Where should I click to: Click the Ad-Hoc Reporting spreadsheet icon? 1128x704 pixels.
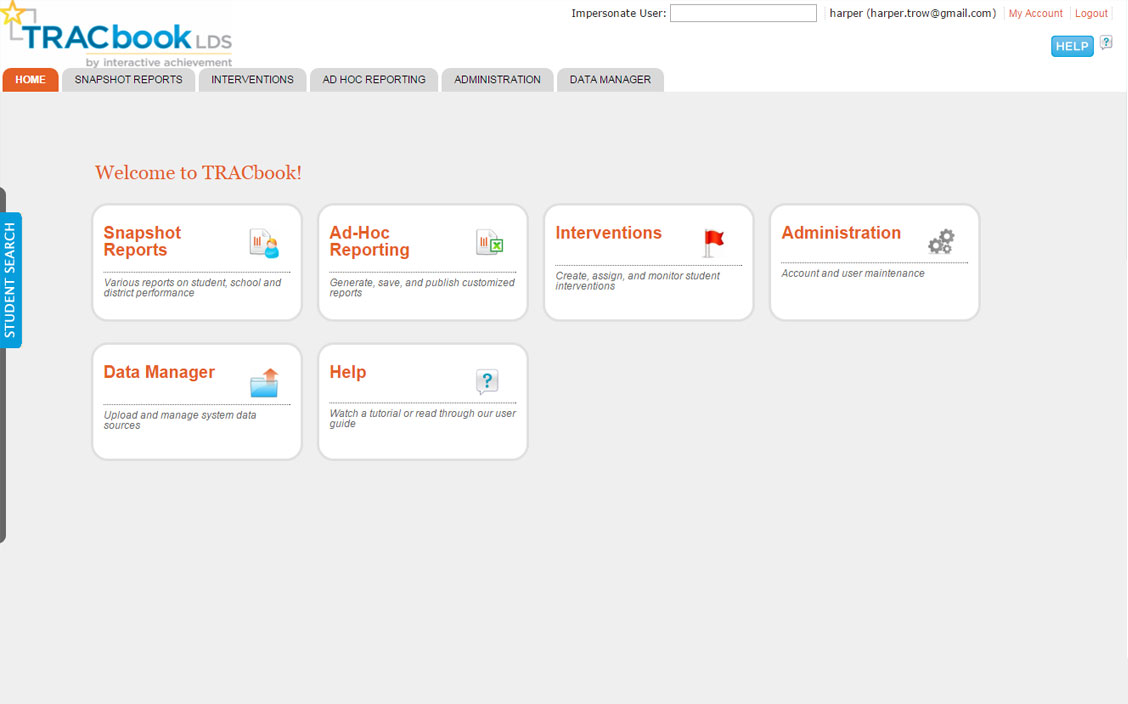point(490,242)
